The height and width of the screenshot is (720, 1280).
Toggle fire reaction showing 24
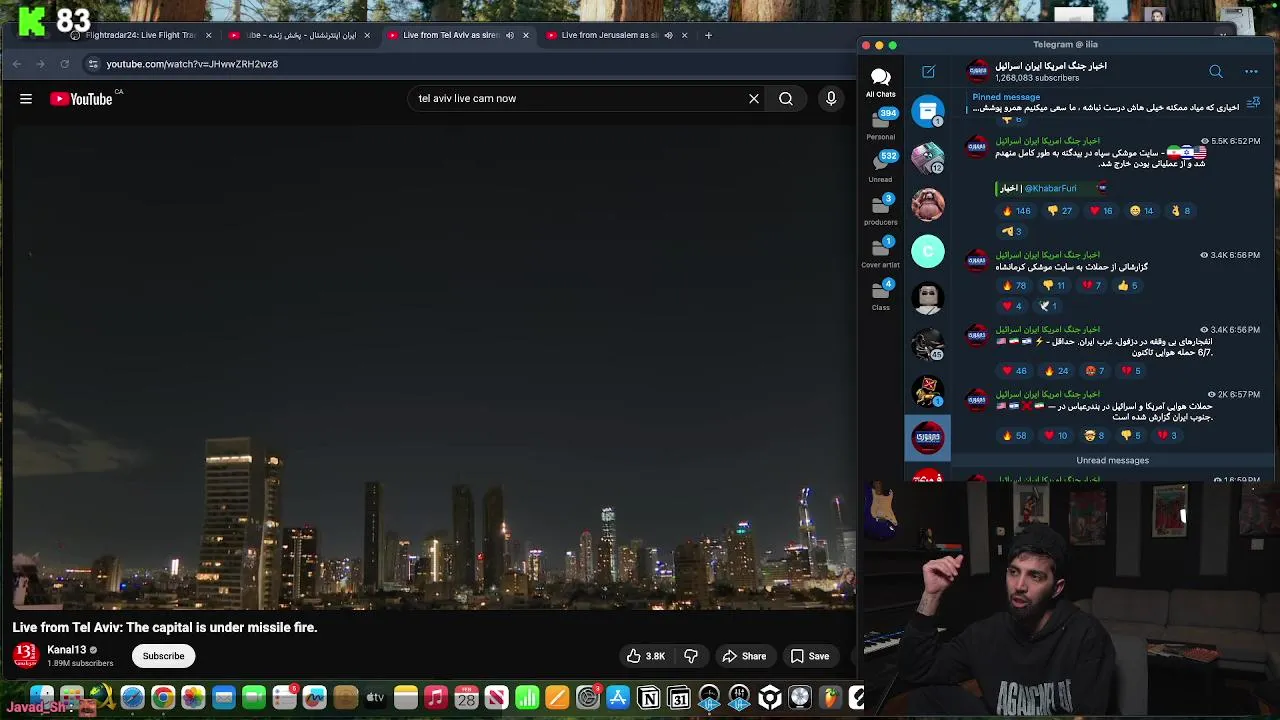pos(1057,371)
